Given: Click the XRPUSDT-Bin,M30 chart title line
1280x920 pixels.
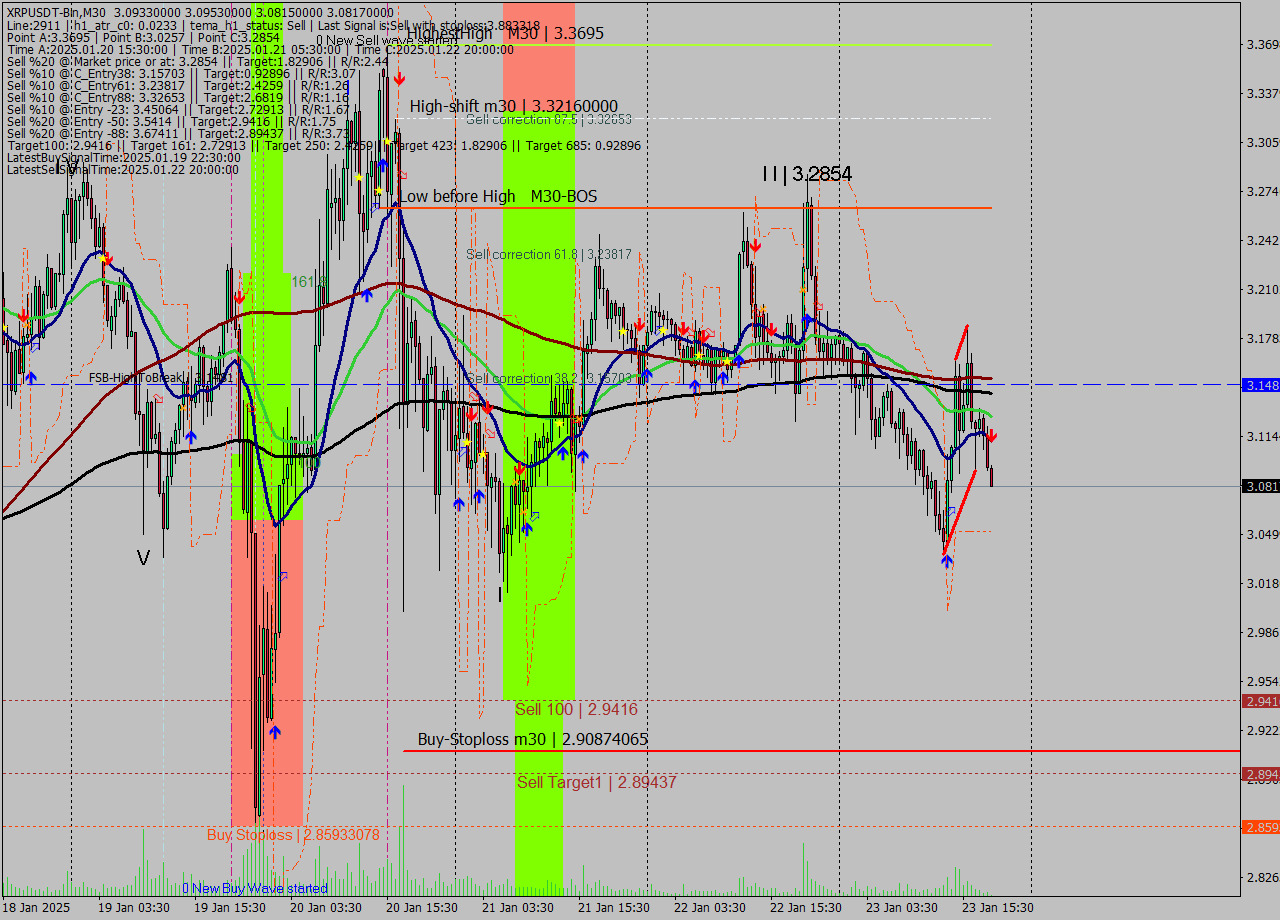Looking at the screenshot, I should click(x=200, y=11).
